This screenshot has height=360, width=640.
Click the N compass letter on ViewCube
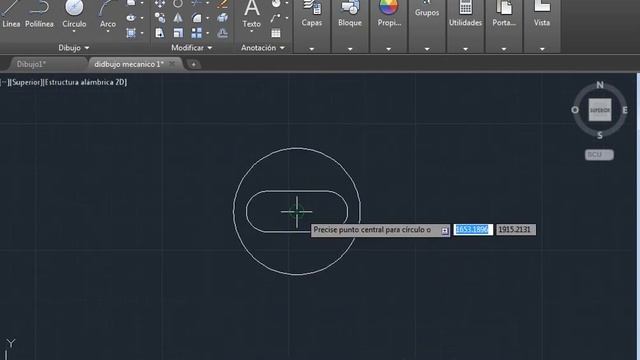(x=600, y=85)
